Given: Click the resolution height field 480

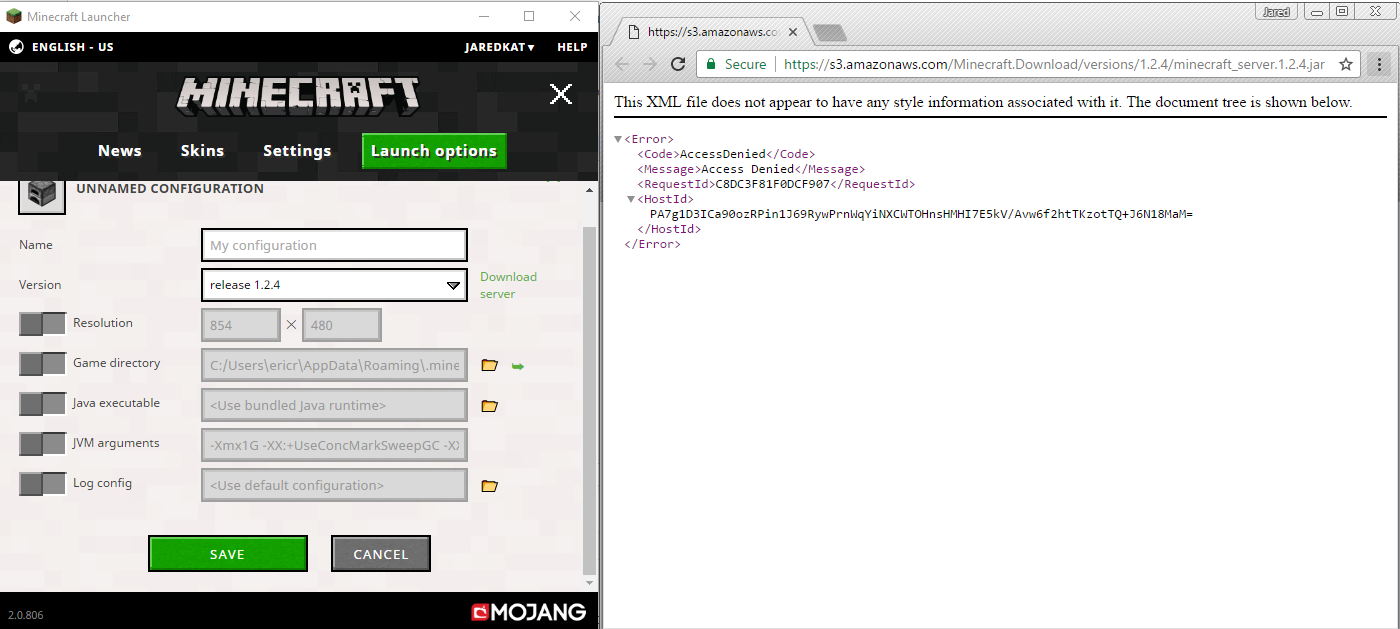Looking at the screenshot, I should click(x=342, y=325).
